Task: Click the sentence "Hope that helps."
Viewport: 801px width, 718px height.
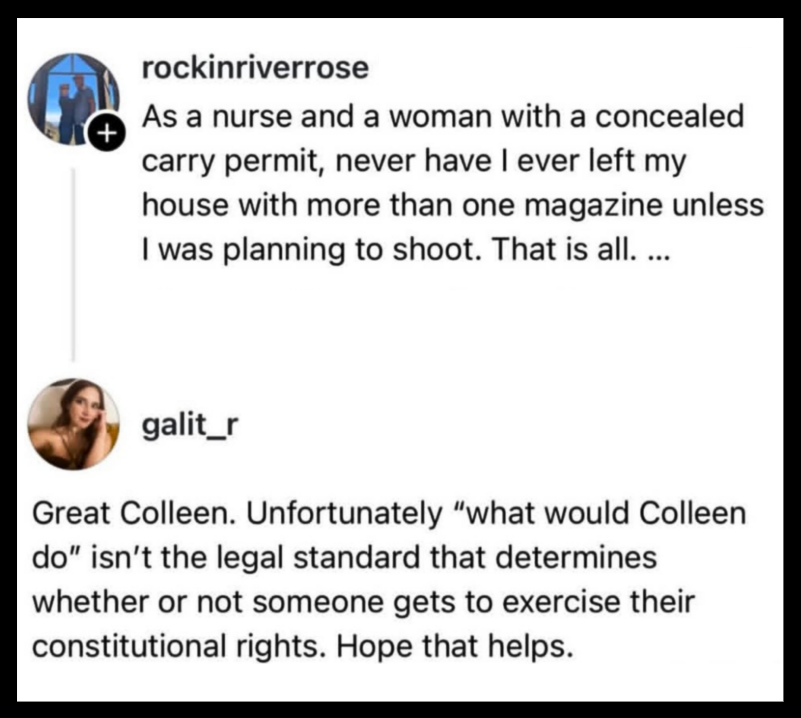Action: coord(454,647)
